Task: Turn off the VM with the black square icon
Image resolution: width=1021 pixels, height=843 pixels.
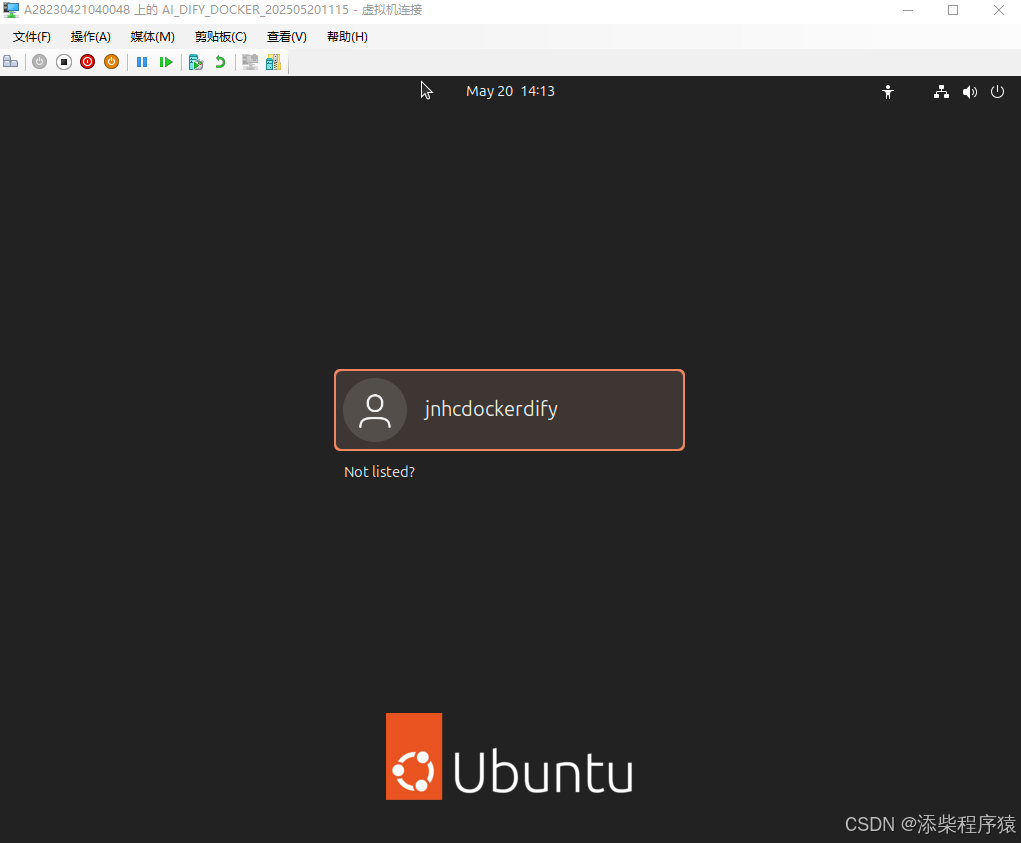Action: point(64,62)
